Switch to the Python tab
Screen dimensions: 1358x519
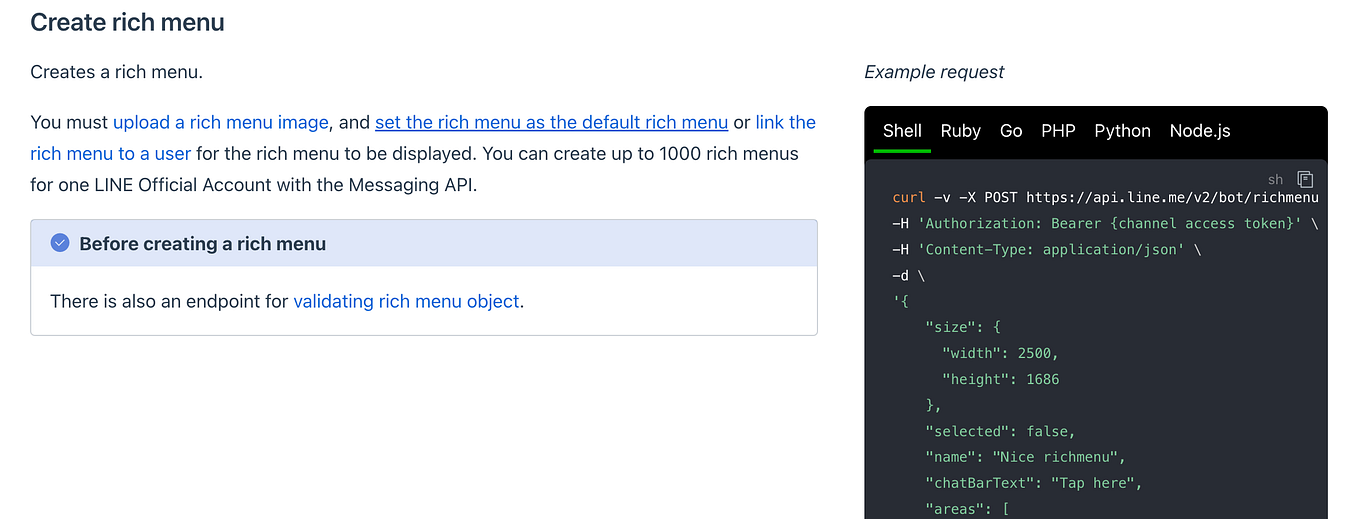(1122, 131)
